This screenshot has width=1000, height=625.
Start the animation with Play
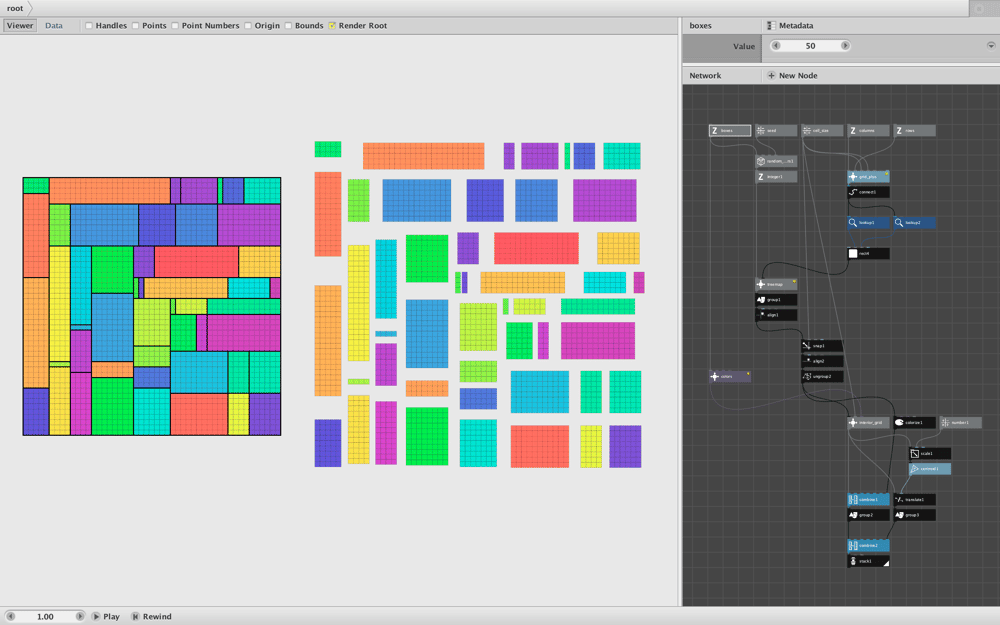(106, 616)
